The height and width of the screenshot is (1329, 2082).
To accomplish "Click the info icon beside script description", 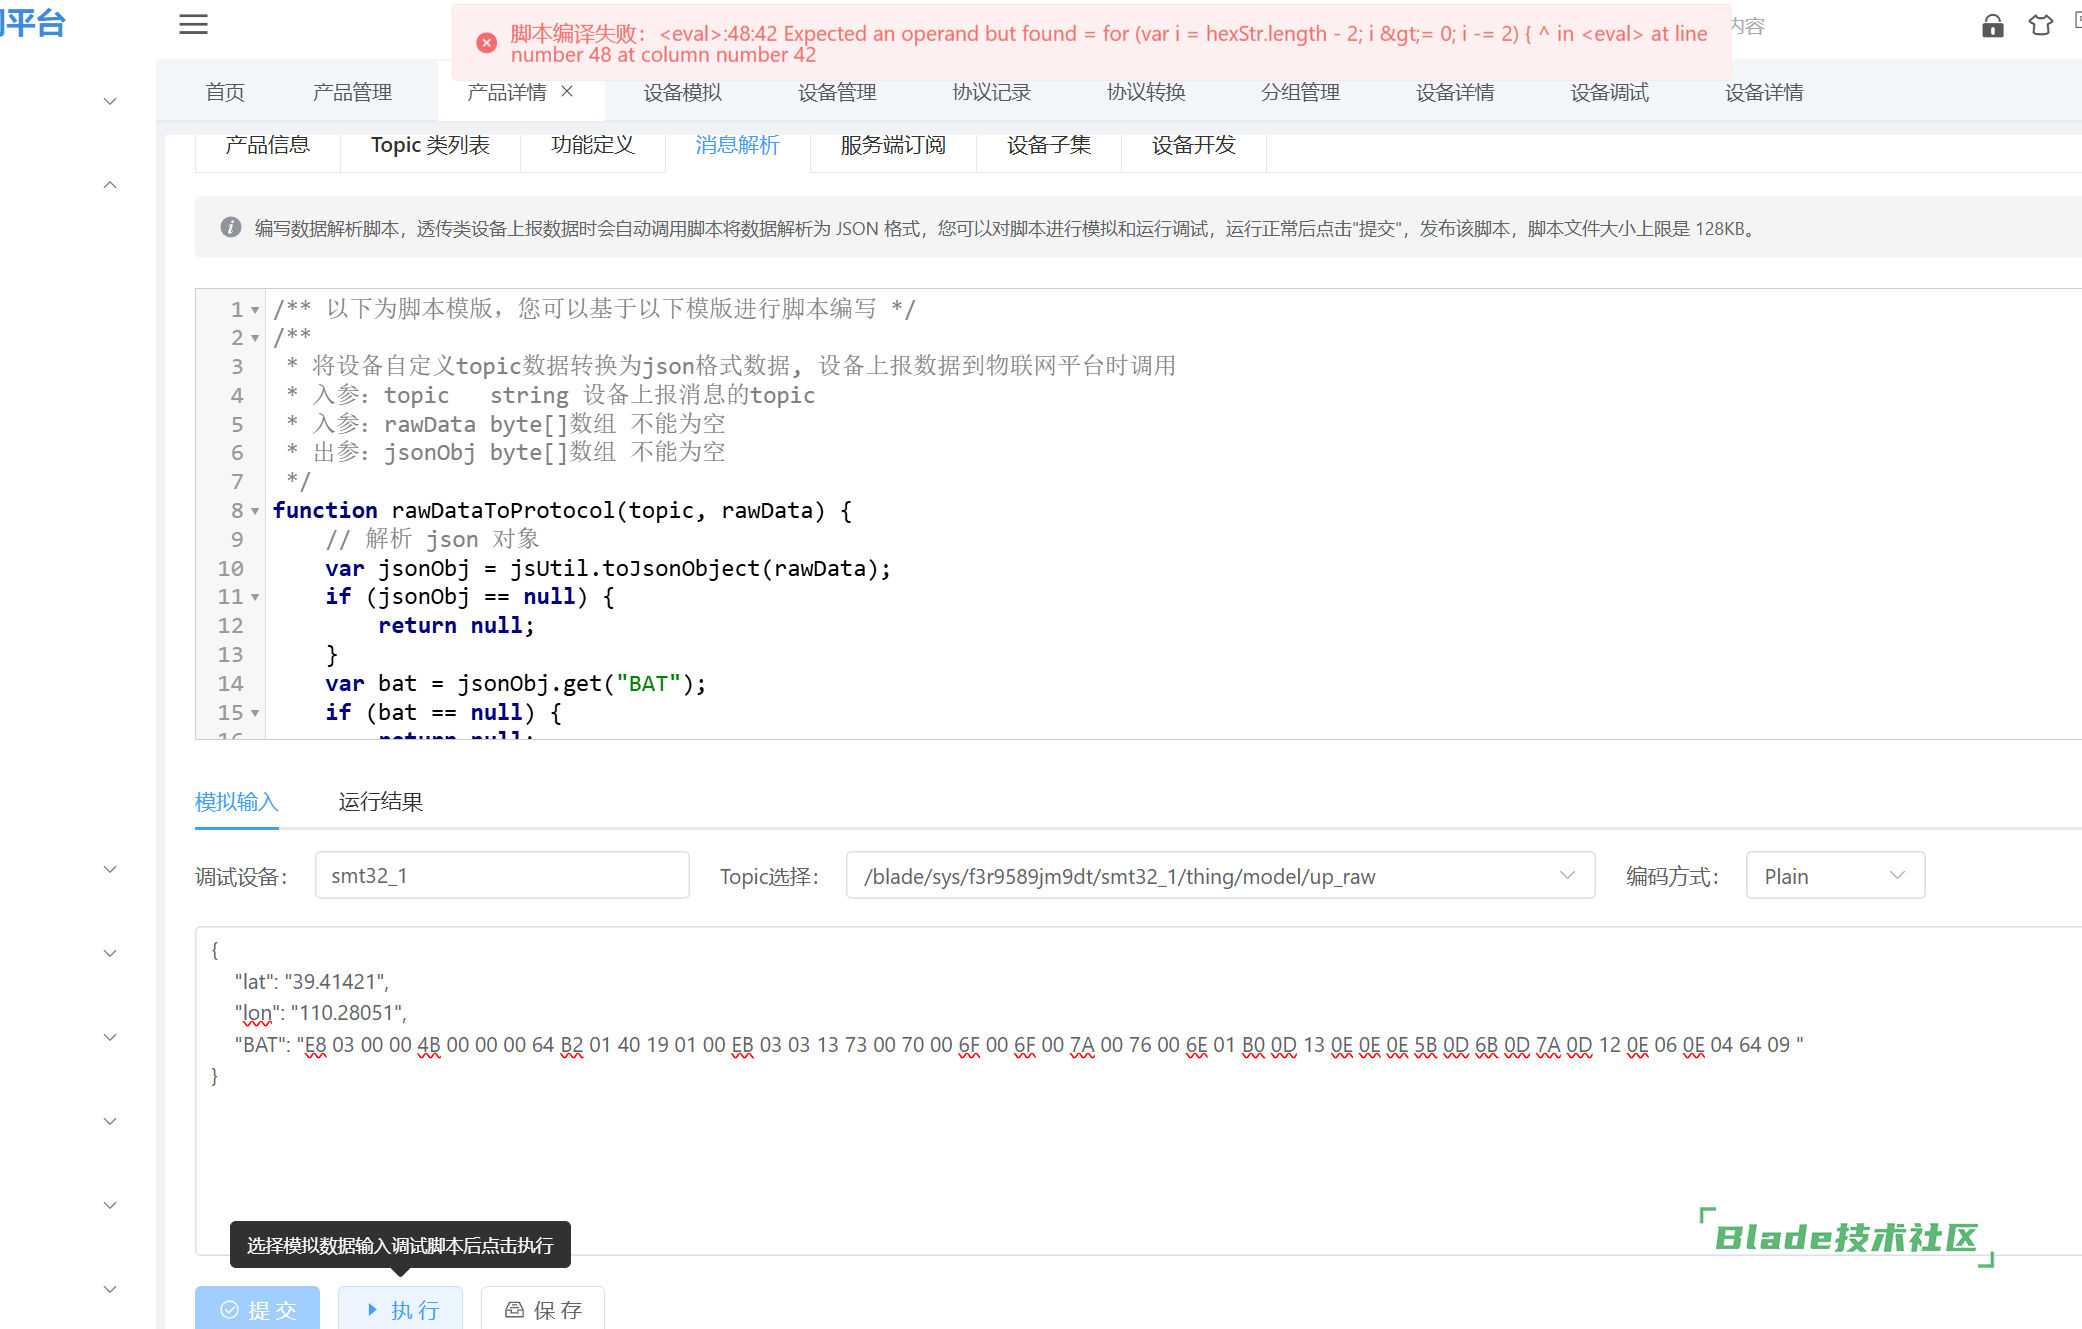I will pos(231,228).
